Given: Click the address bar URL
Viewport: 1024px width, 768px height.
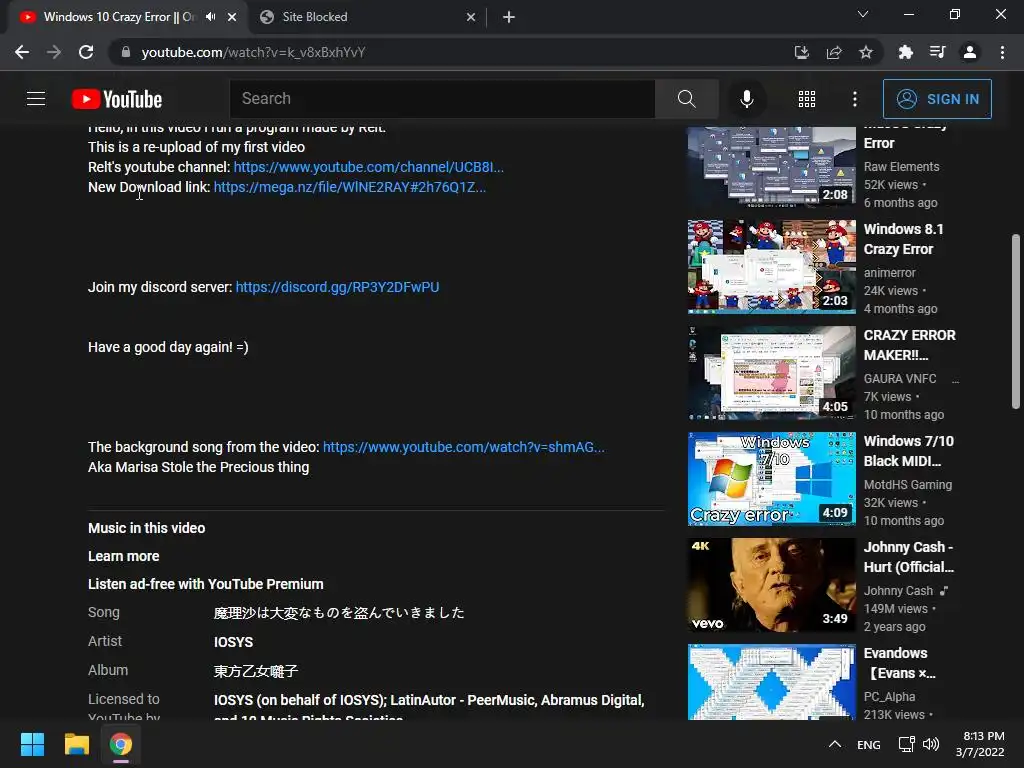Looking at the screenshot, I should click(x=253, y=52).
